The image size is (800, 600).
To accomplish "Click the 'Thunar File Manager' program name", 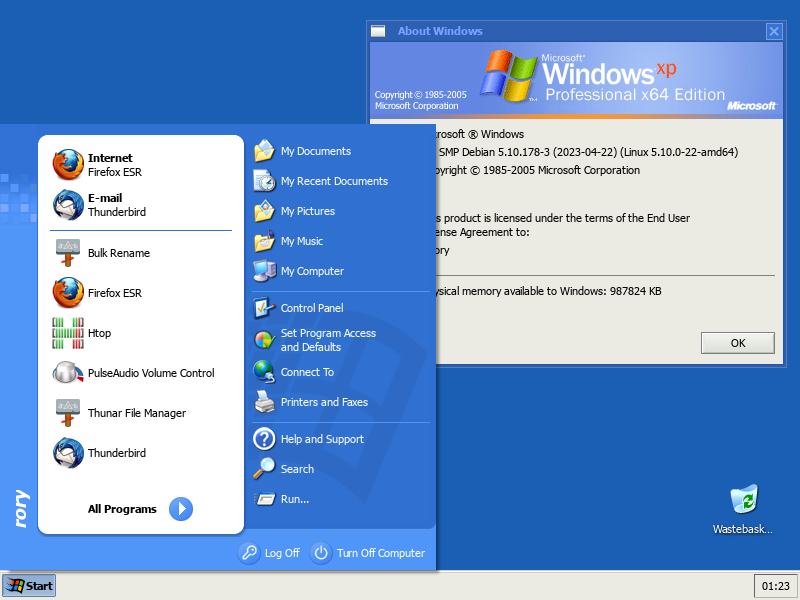I will 137,413.
